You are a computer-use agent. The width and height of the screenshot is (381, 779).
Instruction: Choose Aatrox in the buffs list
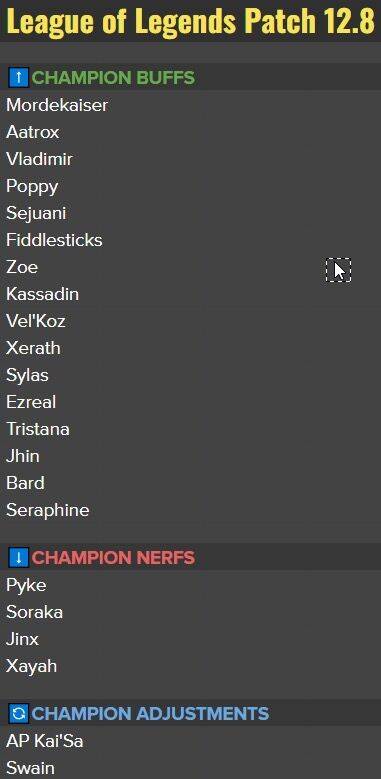[x=33, y=132]
